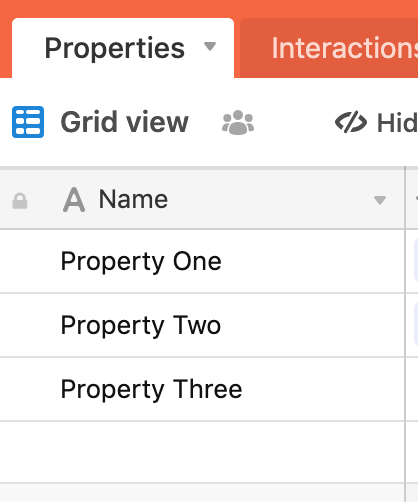
Task: Click the crossed-eye hide fields icon
Action: point(351,122)
